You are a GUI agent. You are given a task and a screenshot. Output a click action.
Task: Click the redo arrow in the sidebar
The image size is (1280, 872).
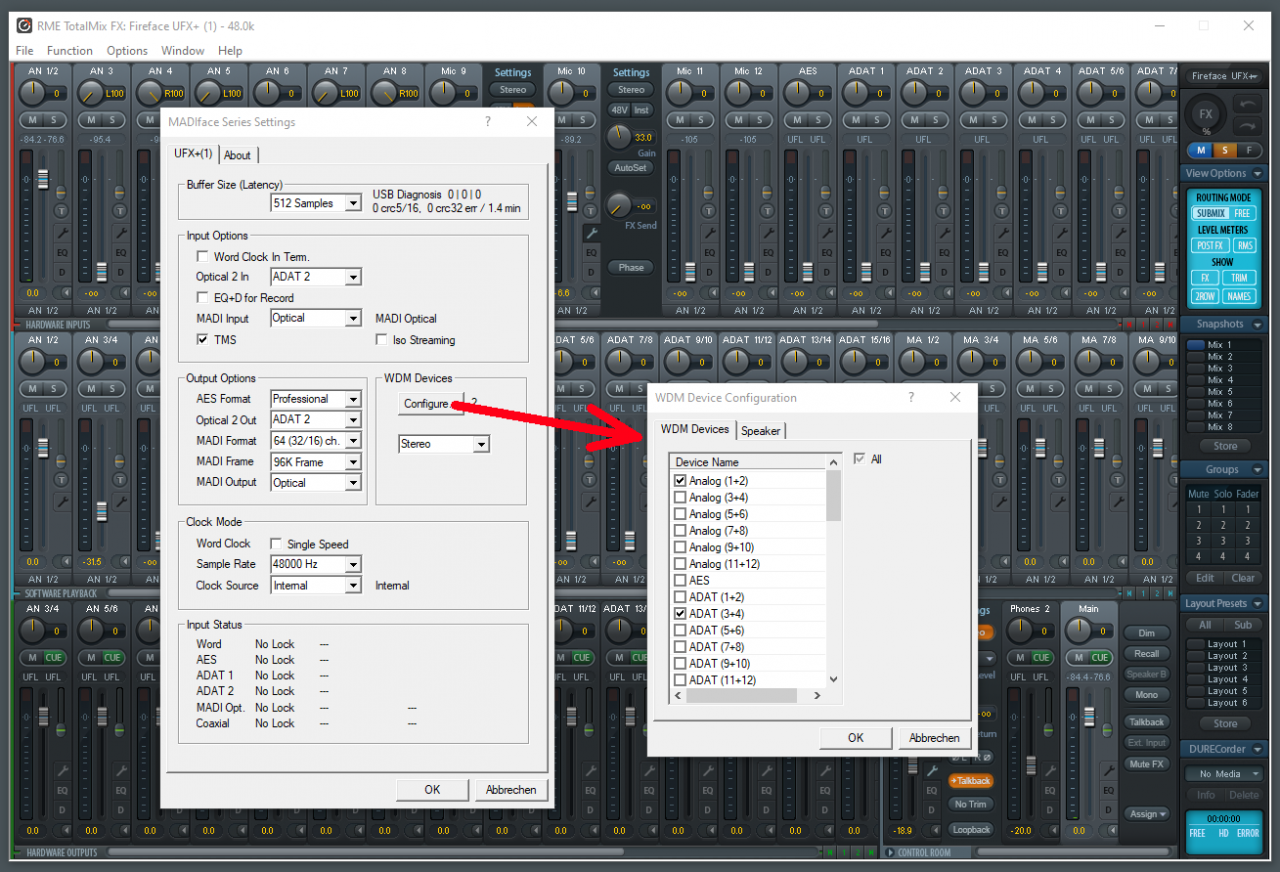coord(1246,126)
